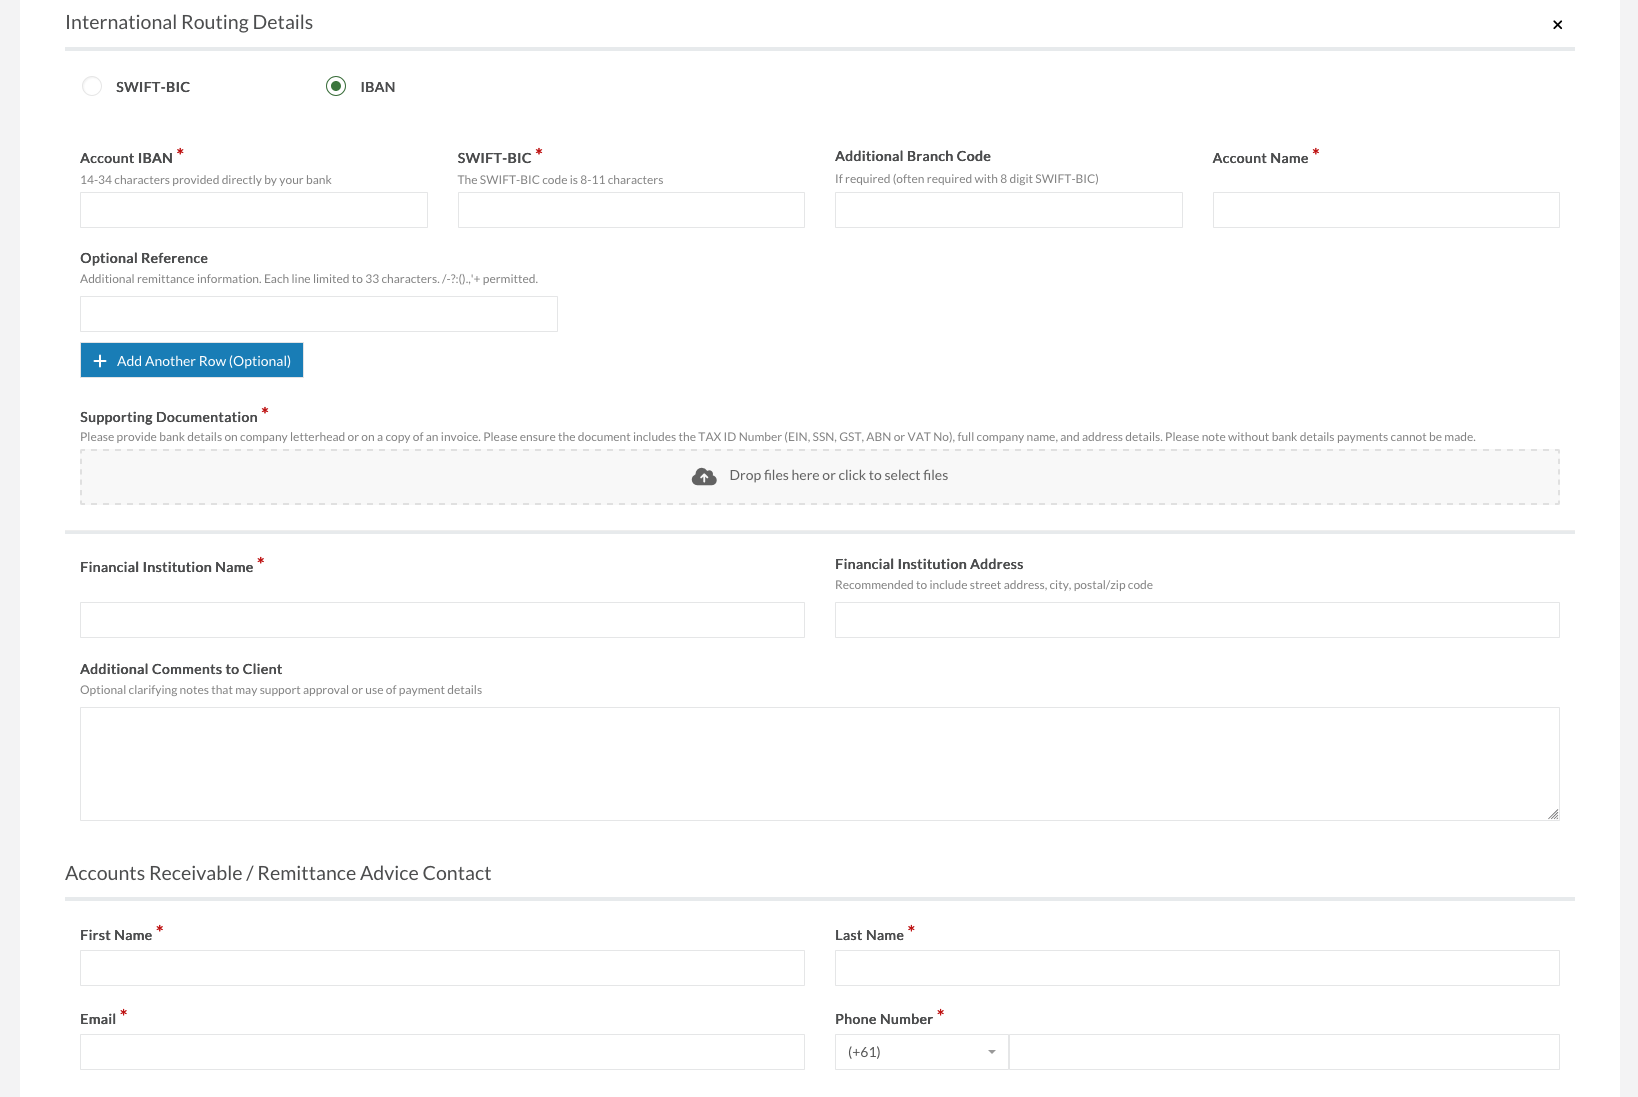This screenshot has height=1097, width=1638.
Task: Grab the comments textarea resize handle
Action: pyautogui.click(x=1553, y=814)
